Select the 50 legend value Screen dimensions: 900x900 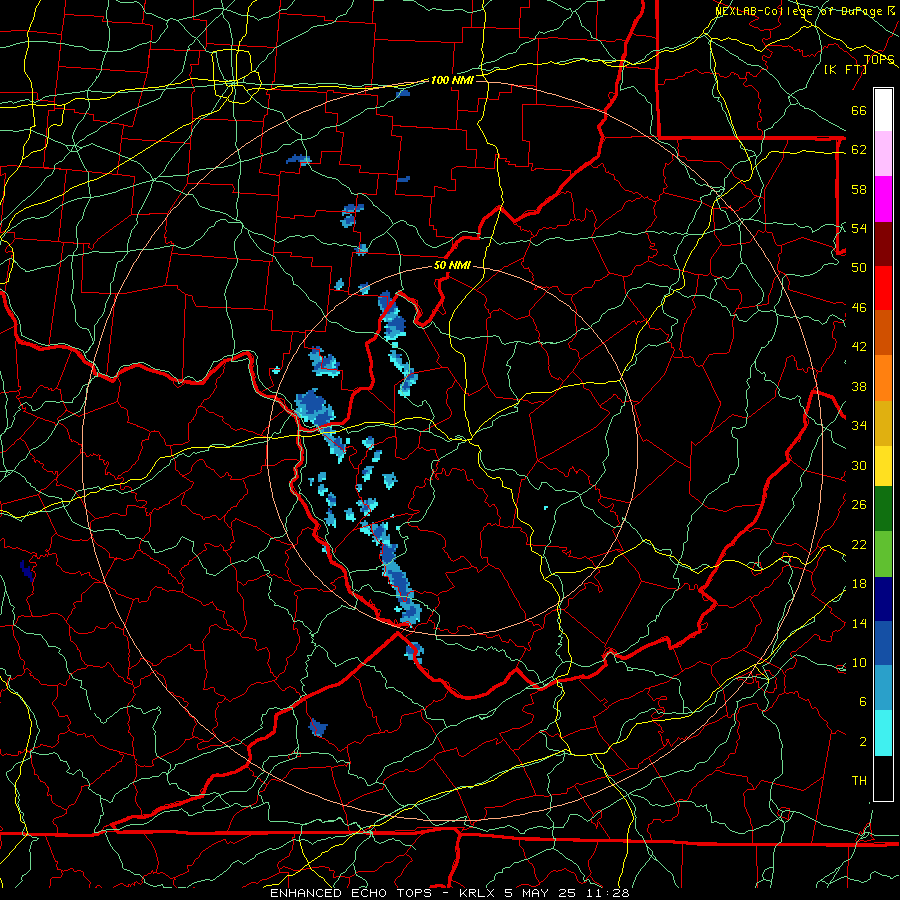click(859, 268)
